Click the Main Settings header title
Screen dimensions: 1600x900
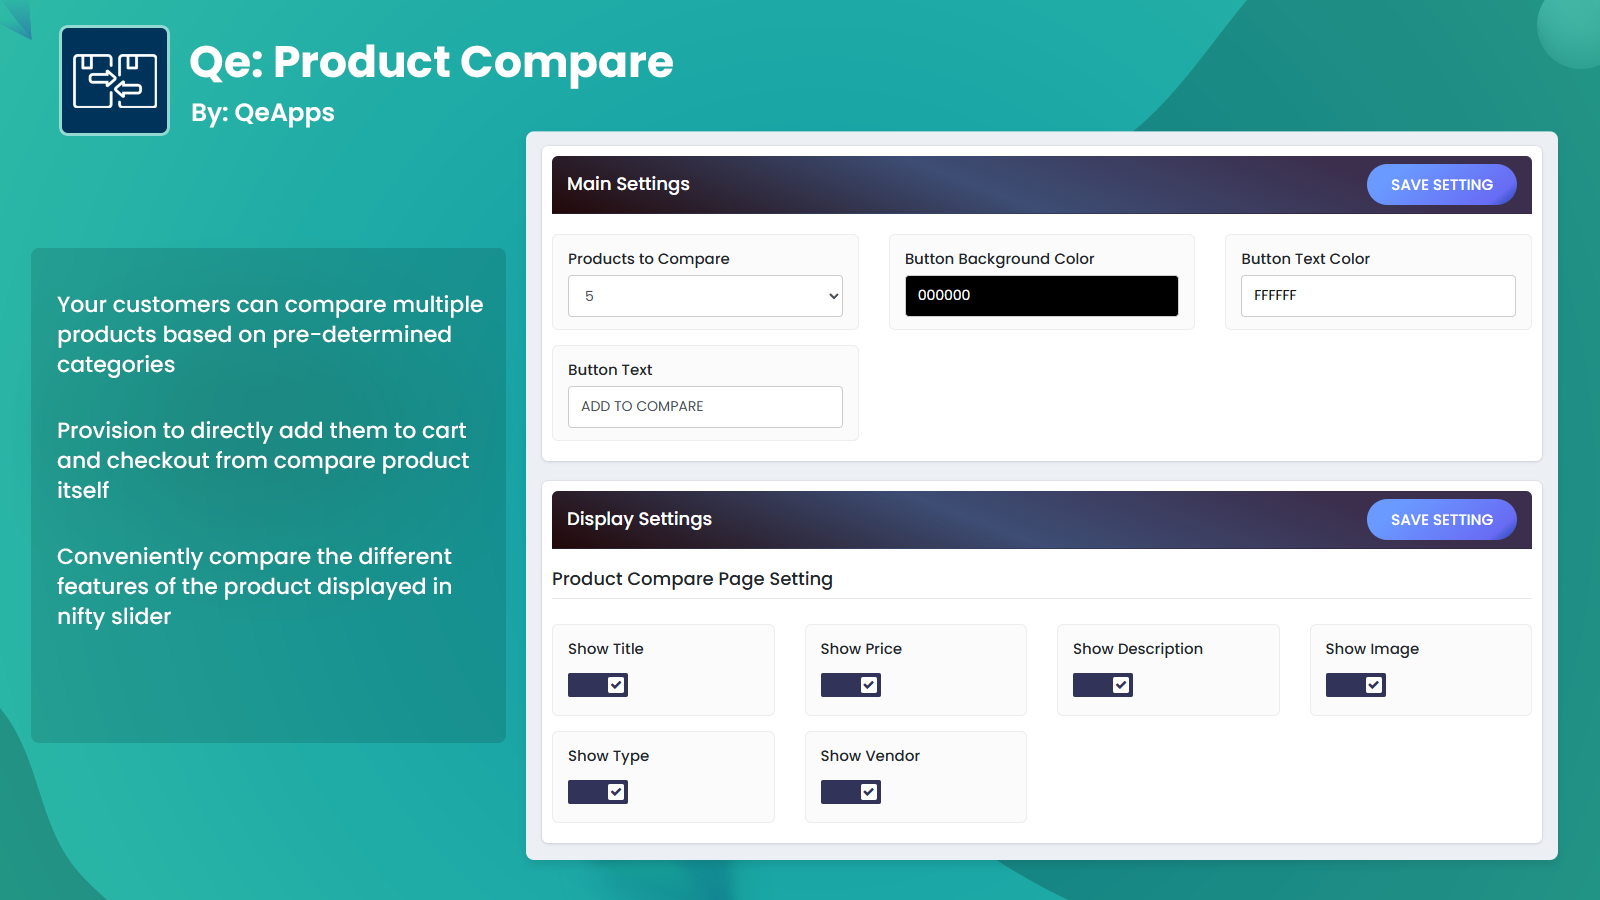(628, 184)
